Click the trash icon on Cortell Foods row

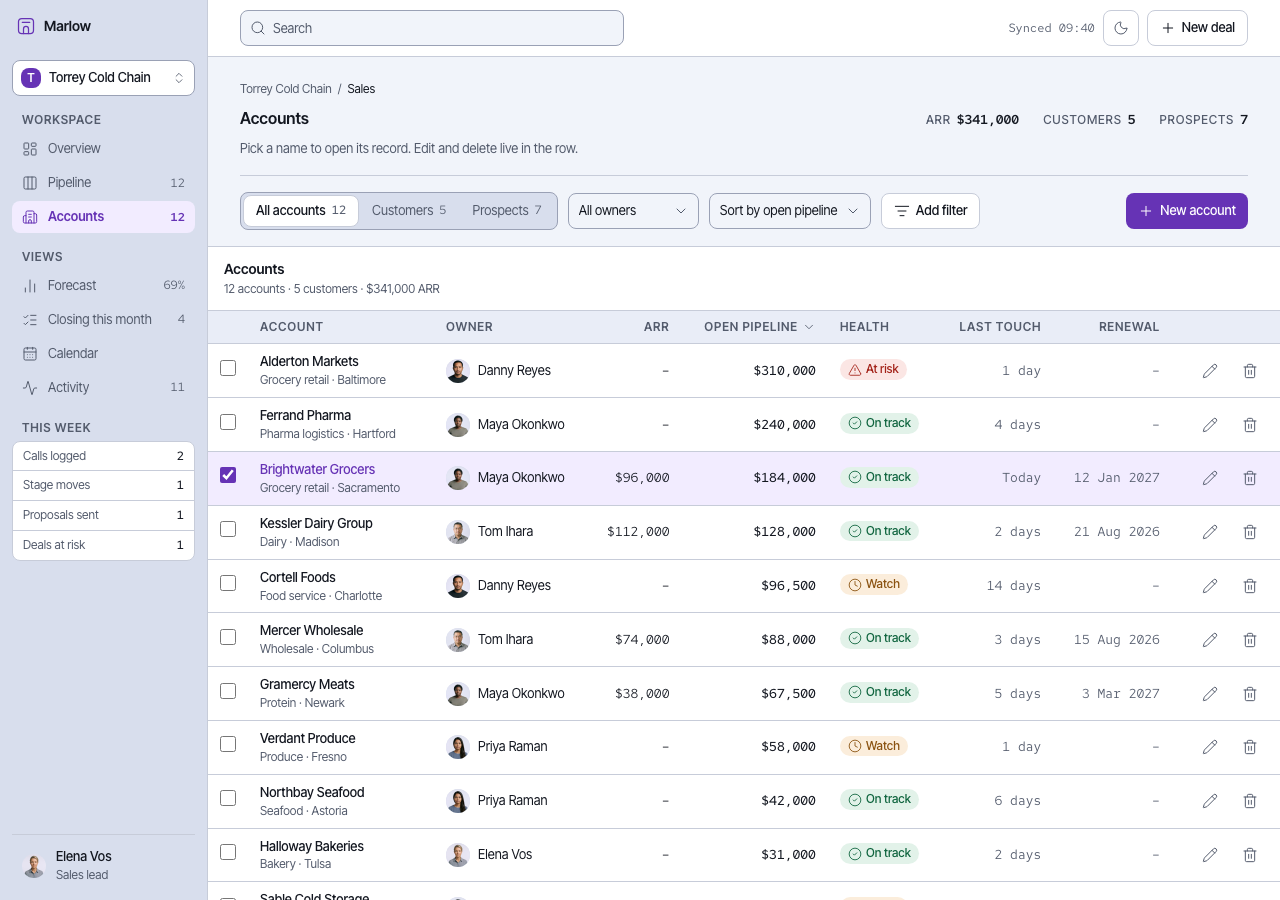(1250, 586)
